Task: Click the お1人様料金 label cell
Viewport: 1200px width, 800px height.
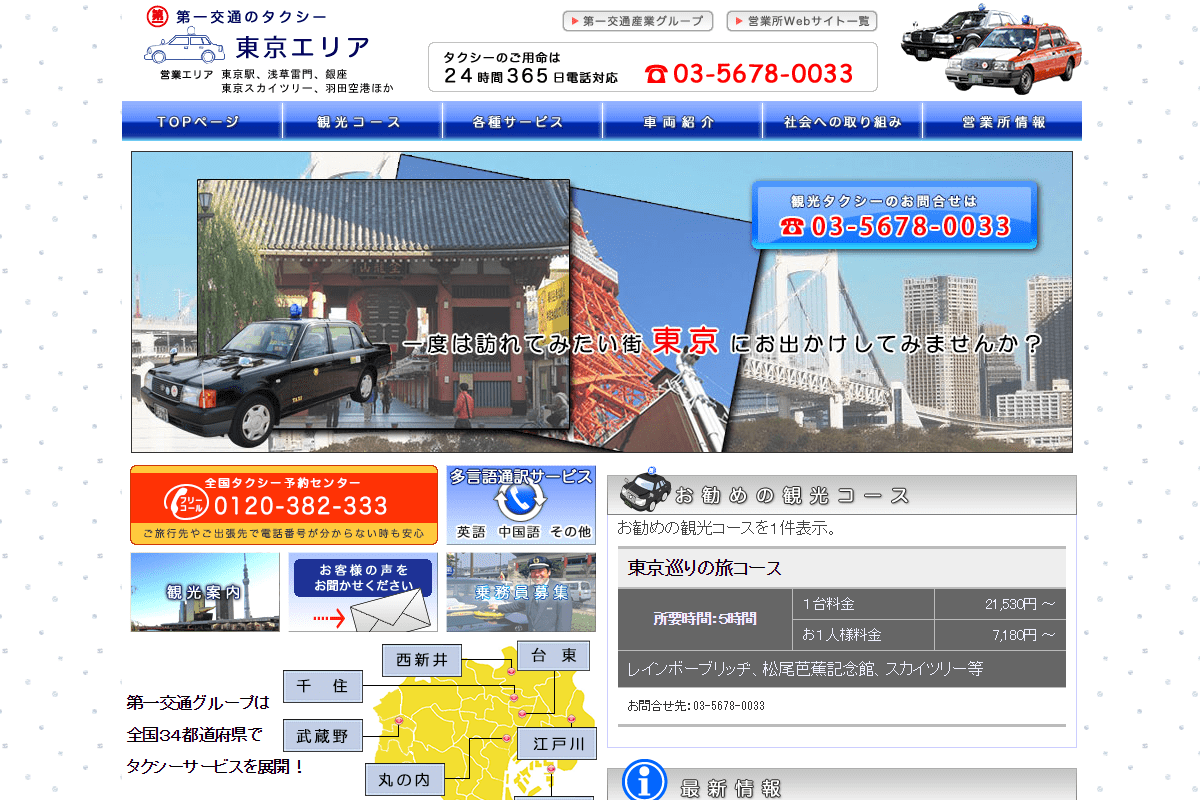Action: point(864,635)
